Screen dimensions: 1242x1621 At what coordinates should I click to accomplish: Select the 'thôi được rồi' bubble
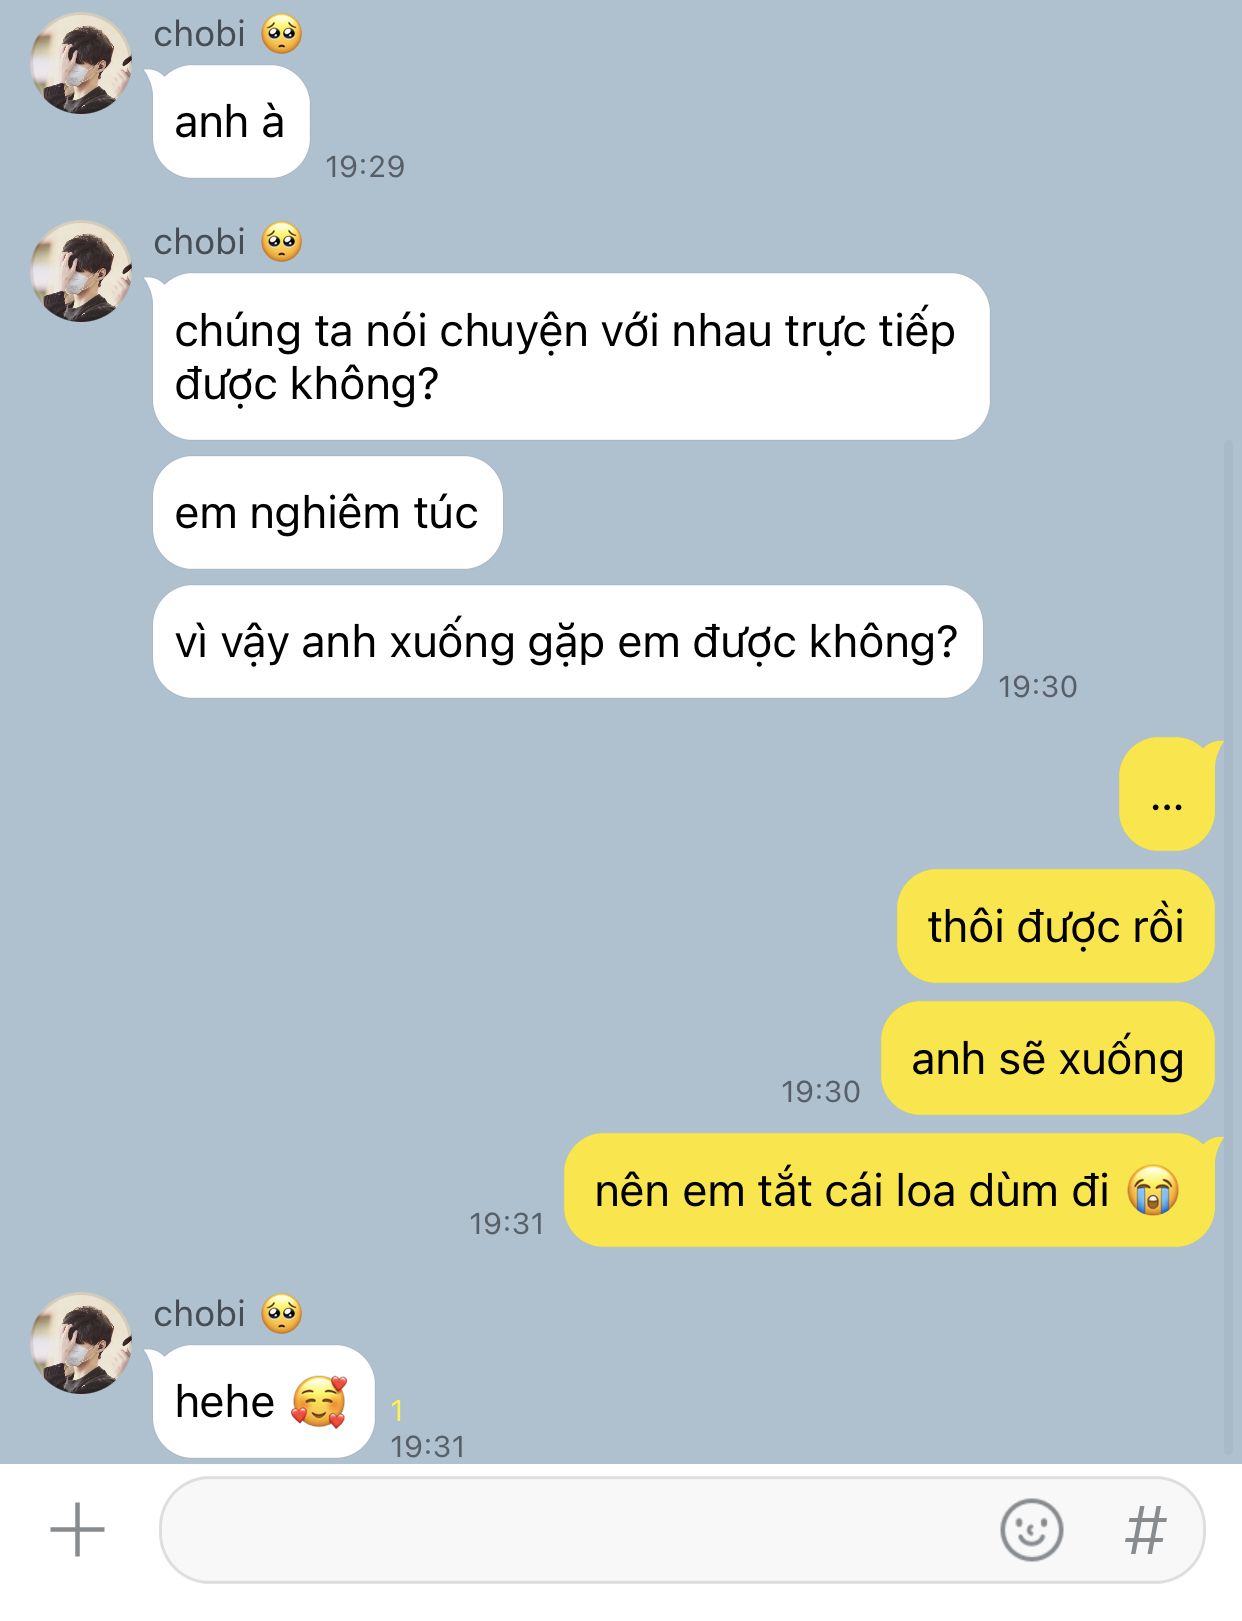[x=1056, y=926]
